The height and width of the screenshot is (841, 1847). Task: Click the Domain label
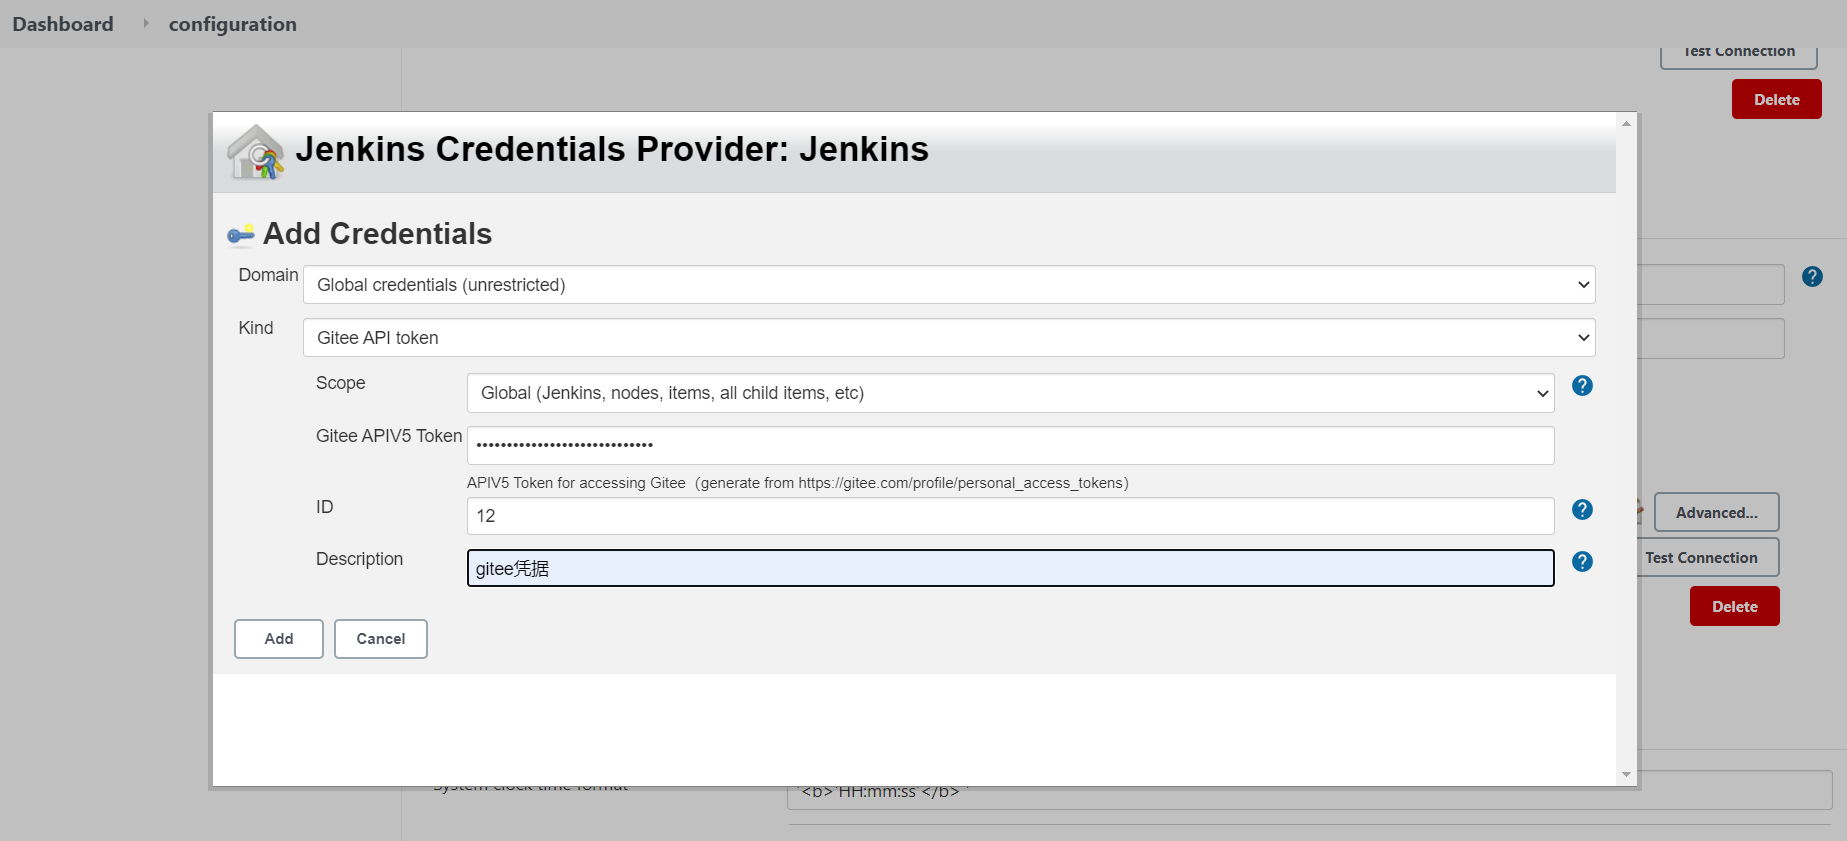(268, 275)
